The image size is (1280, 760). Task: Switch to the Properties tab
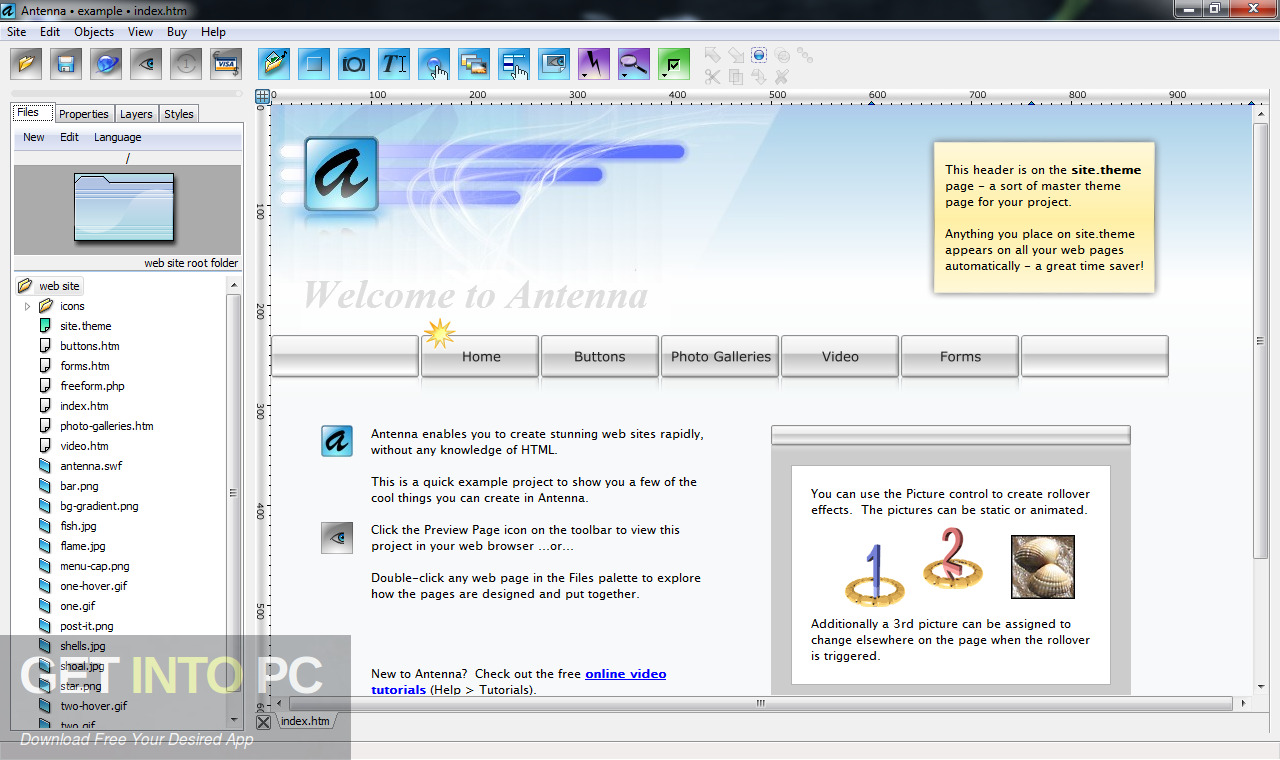(x=83, y=114)
